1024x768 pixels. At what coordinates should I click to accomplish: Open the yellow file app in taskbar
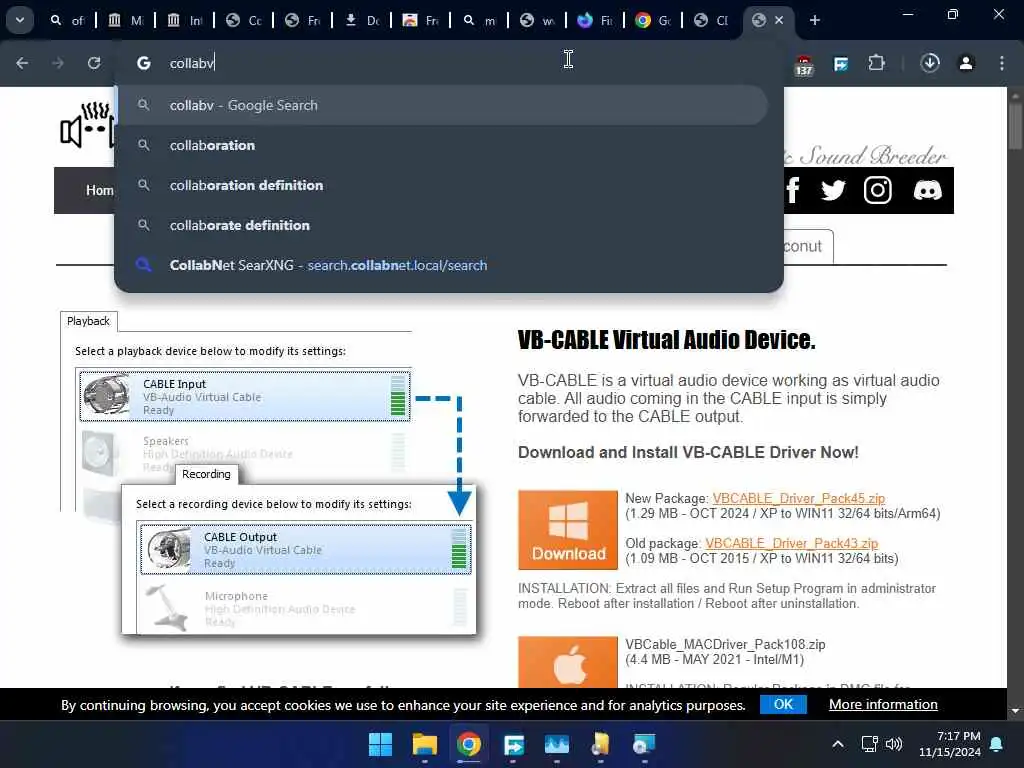600,744
